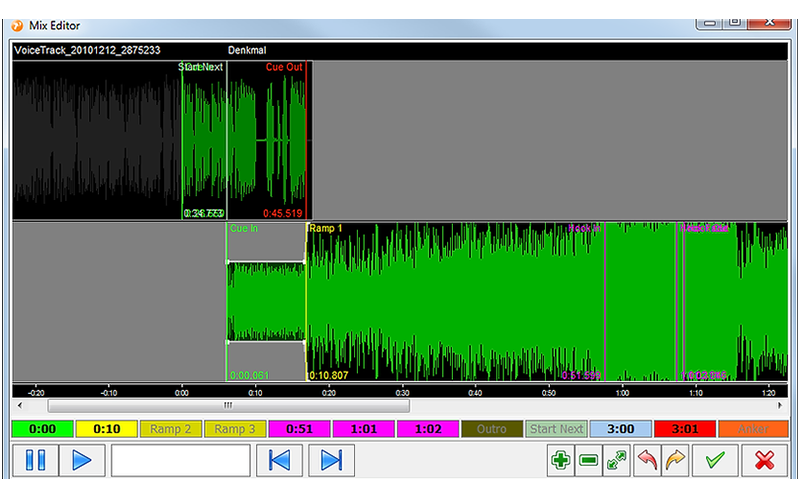800x500 pixels.
Task: Click the fit-to-window expand arrows icon
Action: [x=616, y=460]
